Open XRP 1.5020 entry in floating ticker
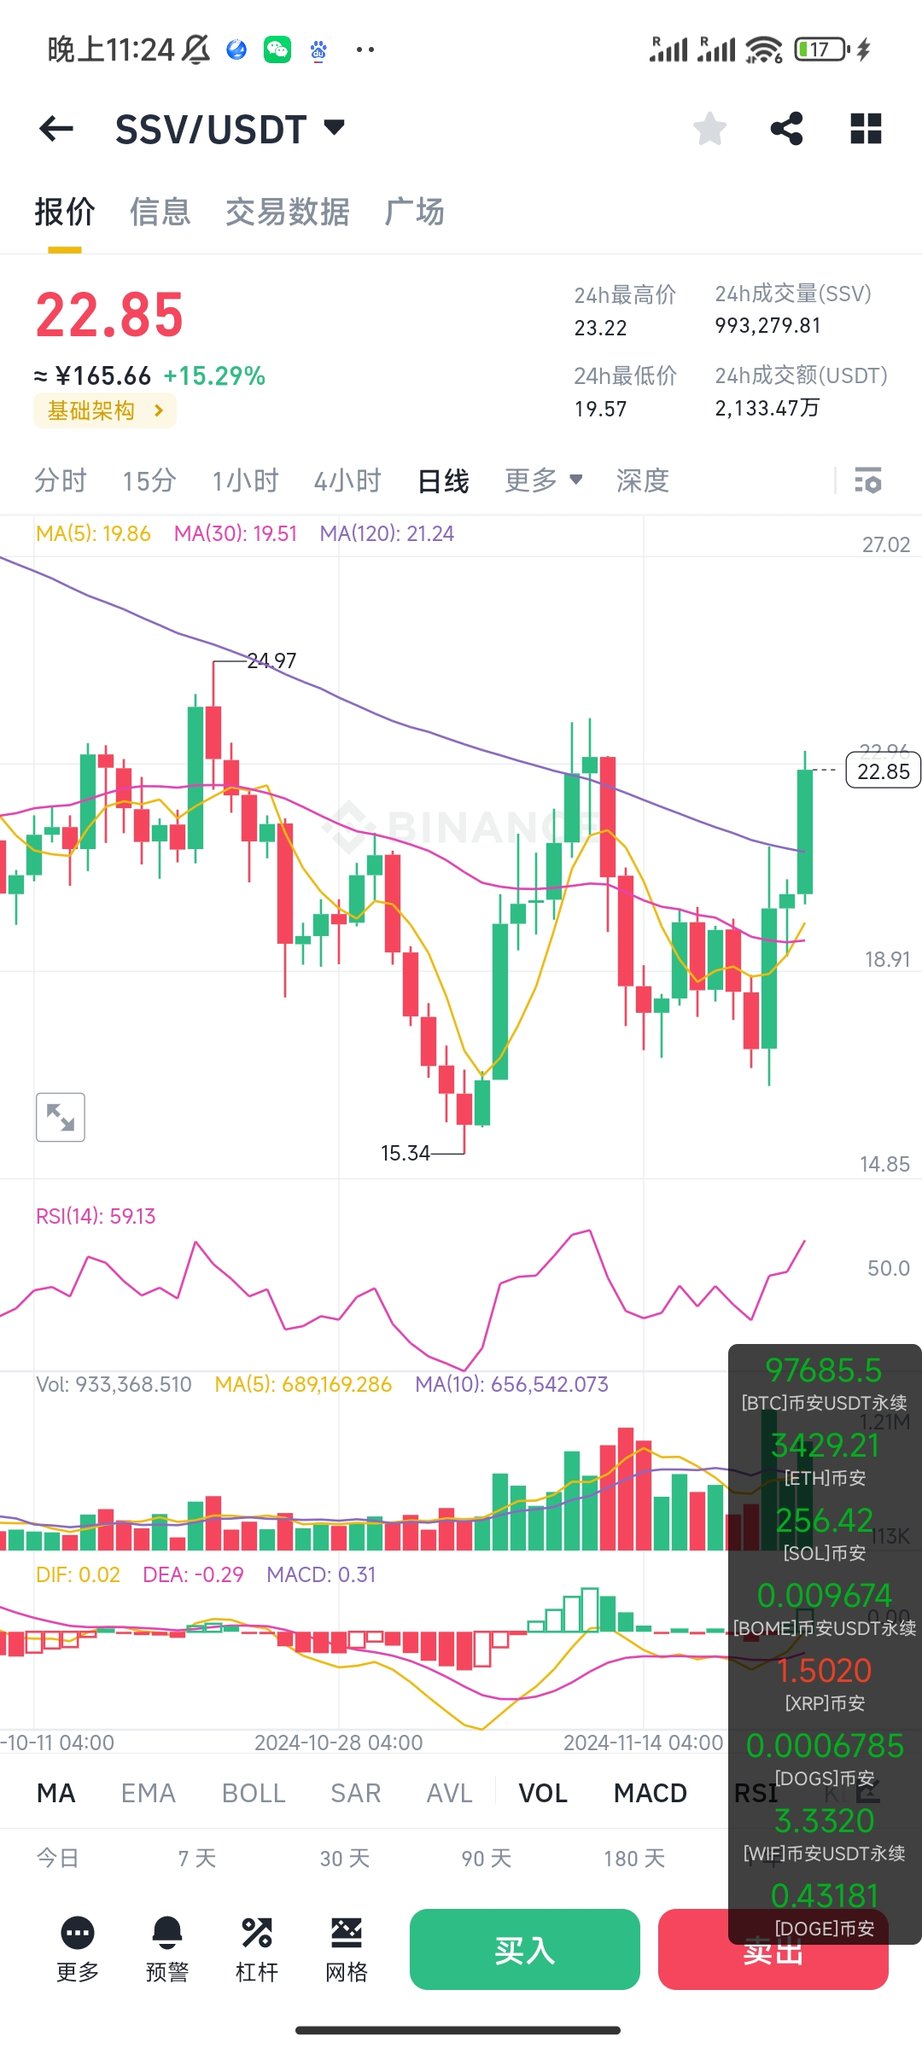The width and height of the screenshot is (922, 2048). pos(824,1685)
